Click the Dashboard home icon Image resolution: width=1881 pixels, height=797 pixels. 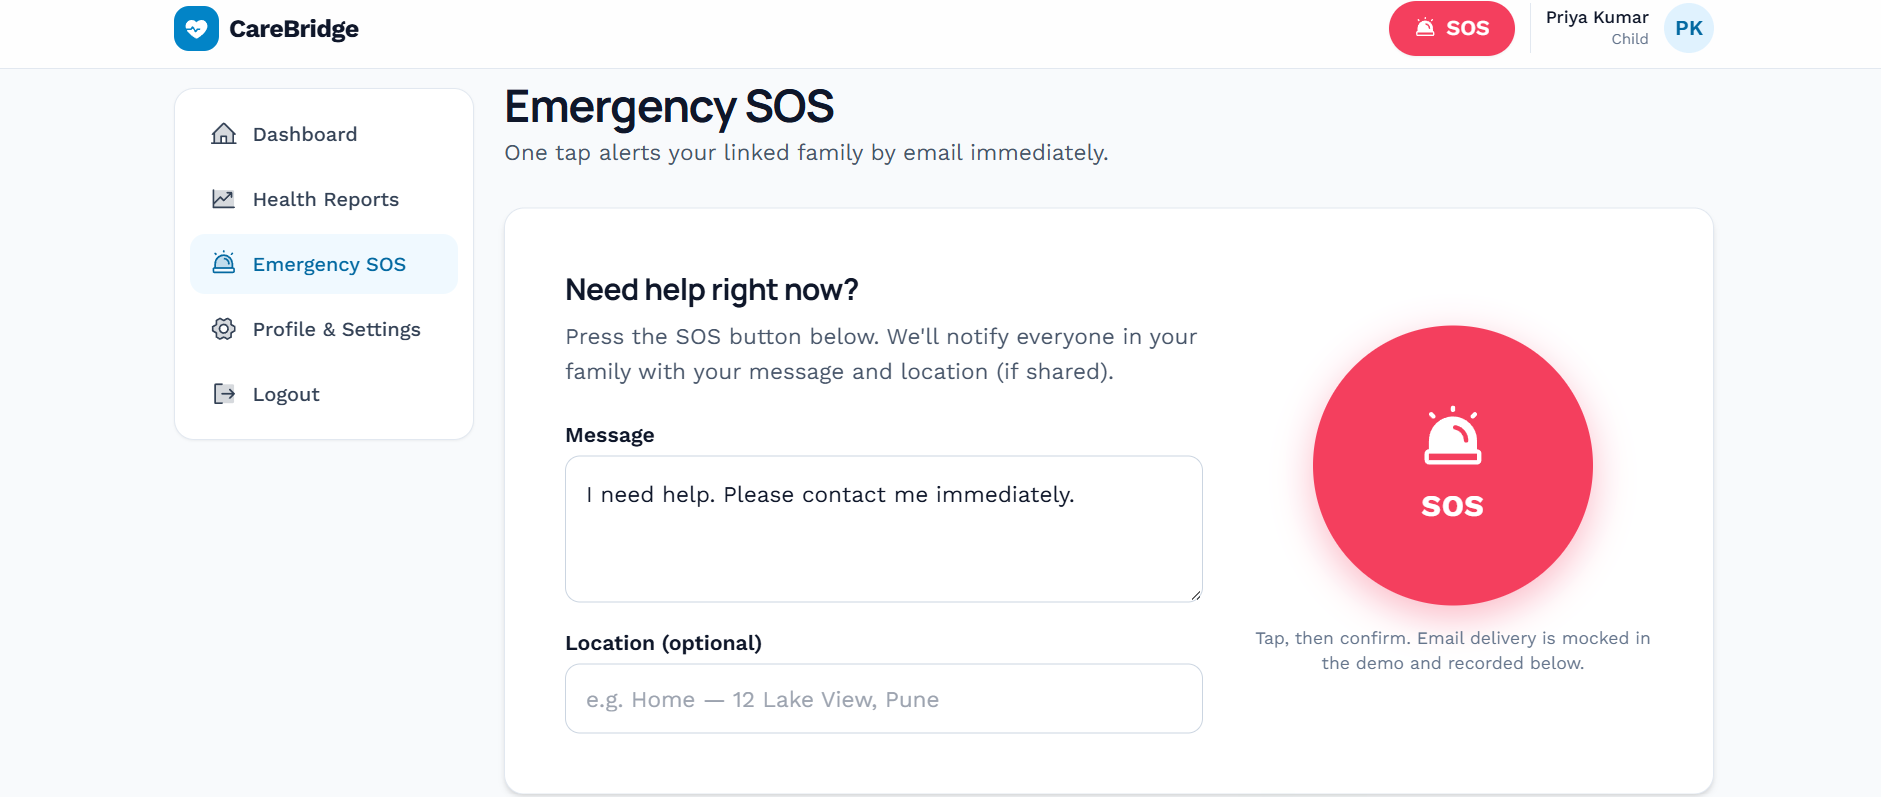tap(224, 134)
